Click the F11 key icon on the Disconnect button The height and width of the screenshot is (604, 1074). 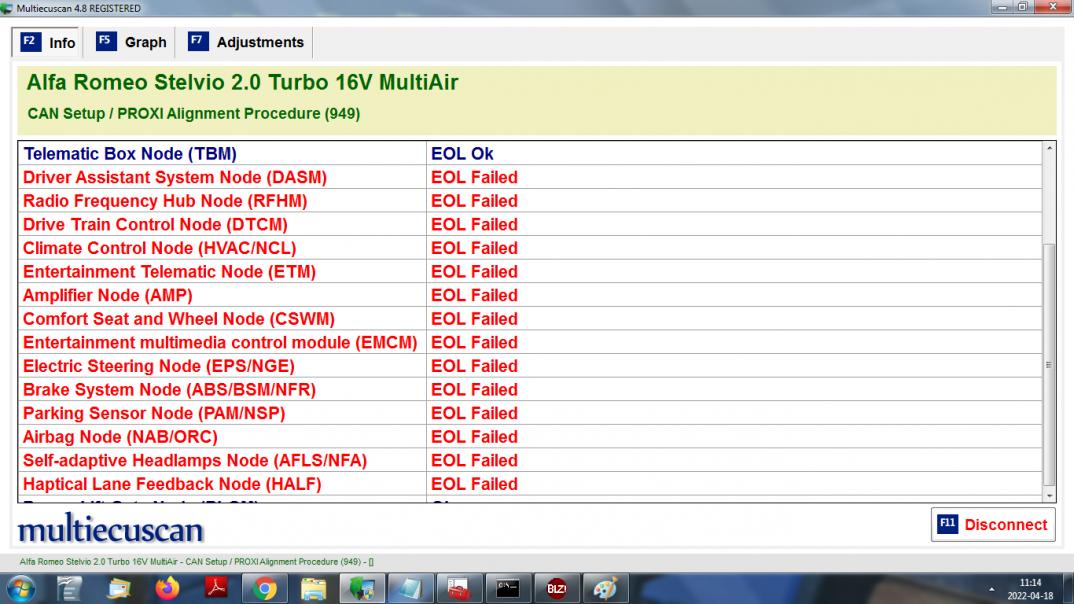click(x=947, y=524)
